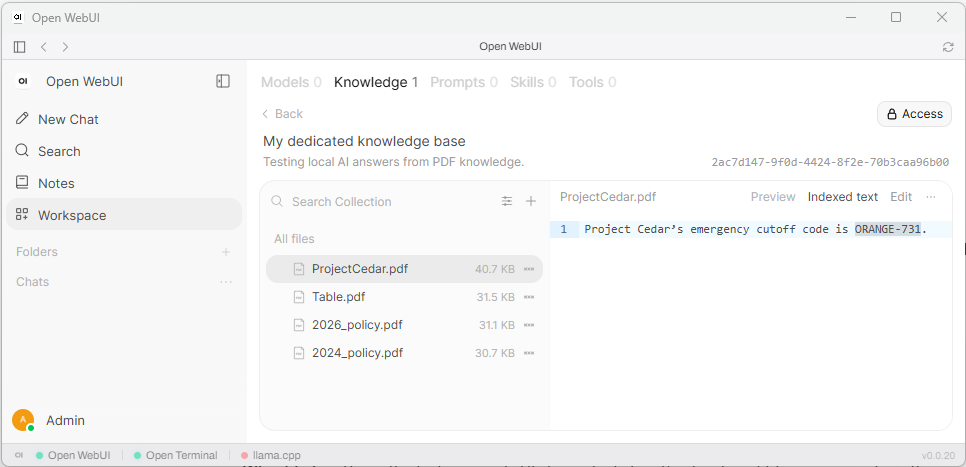Click the file icon of 2026_policy.pdf

pyautogui.click(x=299, y=325)
